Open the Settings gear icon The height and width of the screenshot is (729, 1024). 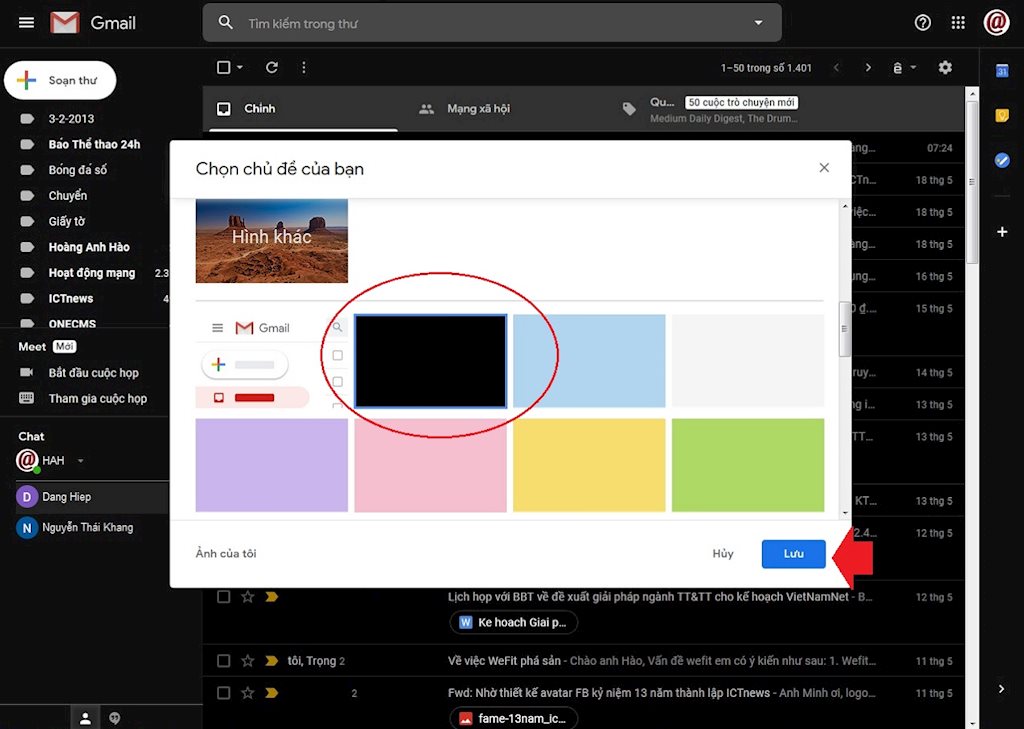click(945, 67)
